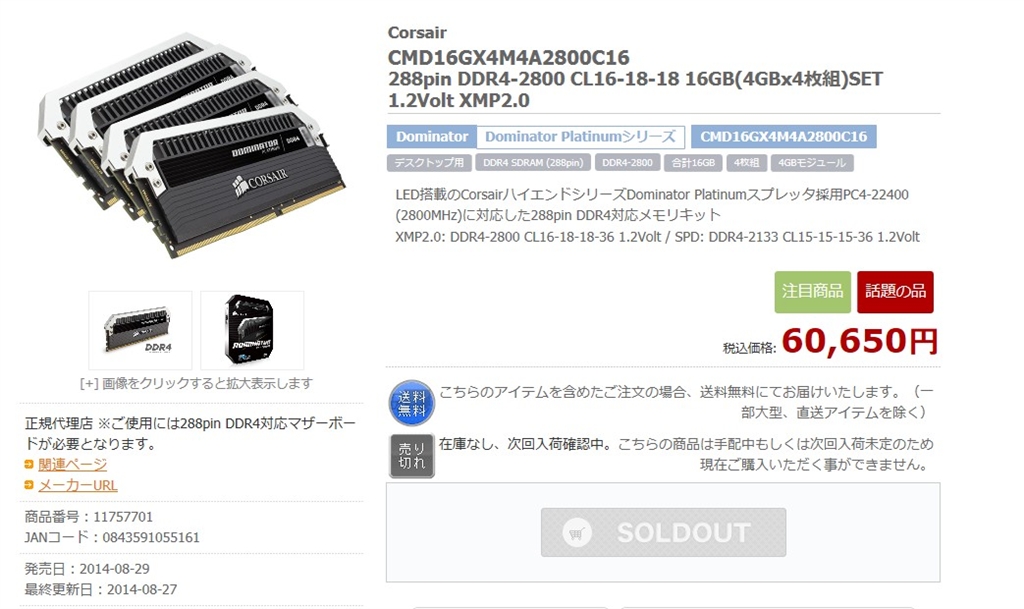Image resolution: width=1024 pixels, height=609 pixels.
Task: Open the DDR4 memory module thumbnail
Action: point(140,330)
